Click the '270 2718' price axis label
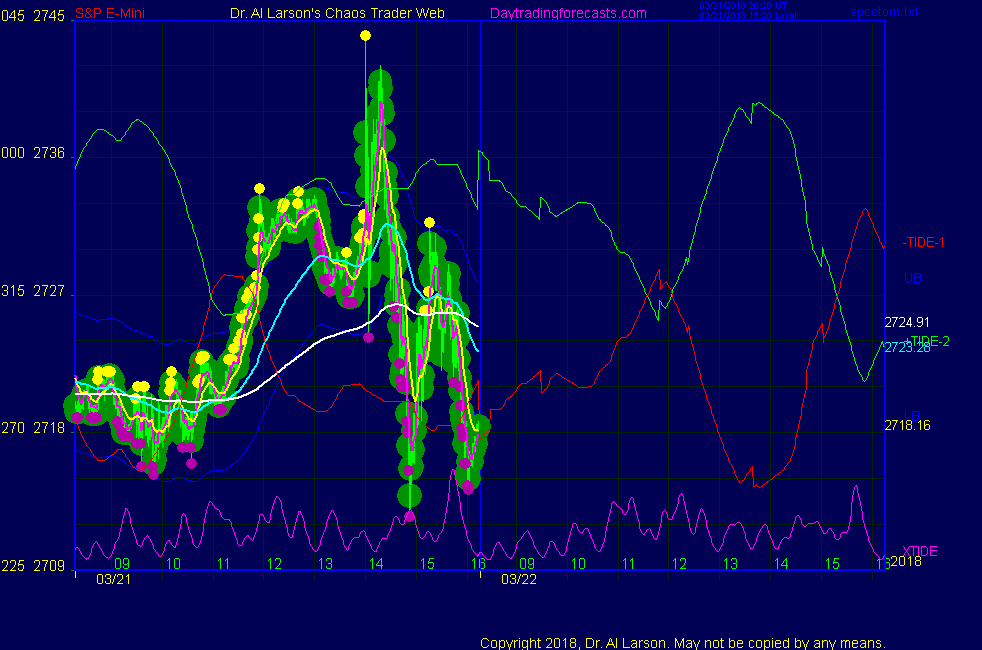The image size is (982, 650). [33, 428]
